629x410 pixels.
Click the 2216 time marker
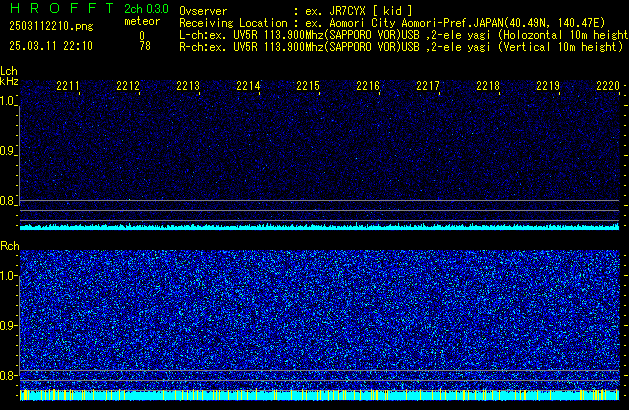(x=368, y=86)
